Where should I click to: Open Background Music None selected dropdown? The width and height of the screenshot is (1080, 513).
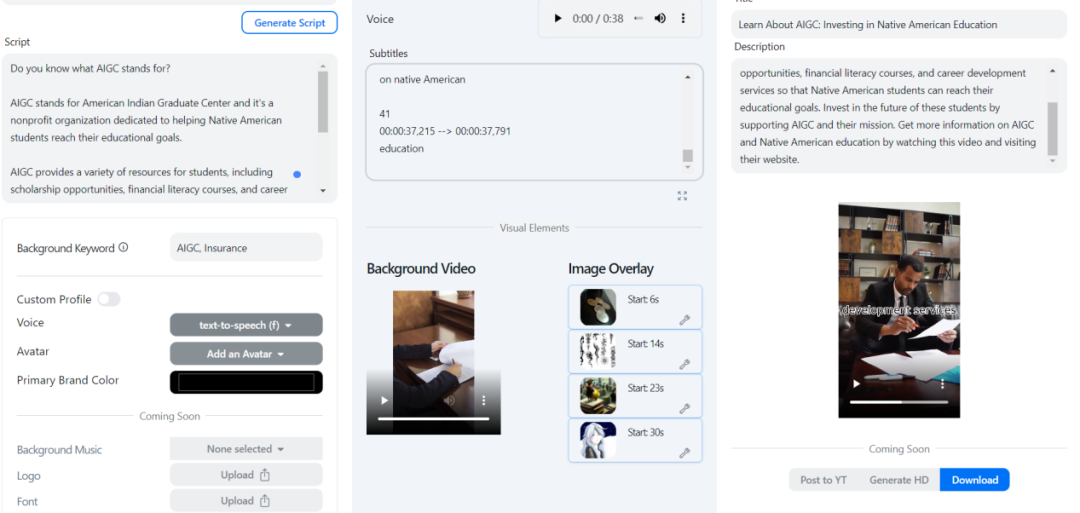pyautogui.click(x=246, y=449)
